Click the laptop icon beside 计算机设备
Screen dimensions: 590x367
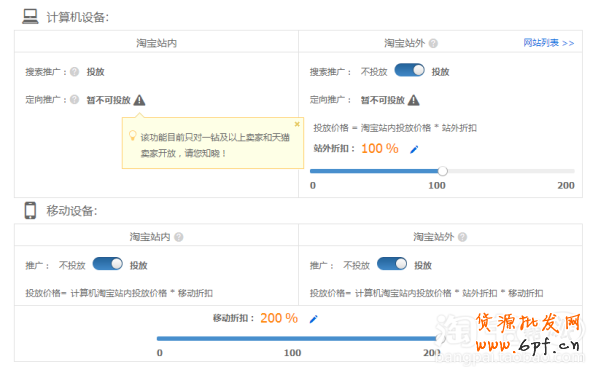pyautogui.click(x=30, y=17)
